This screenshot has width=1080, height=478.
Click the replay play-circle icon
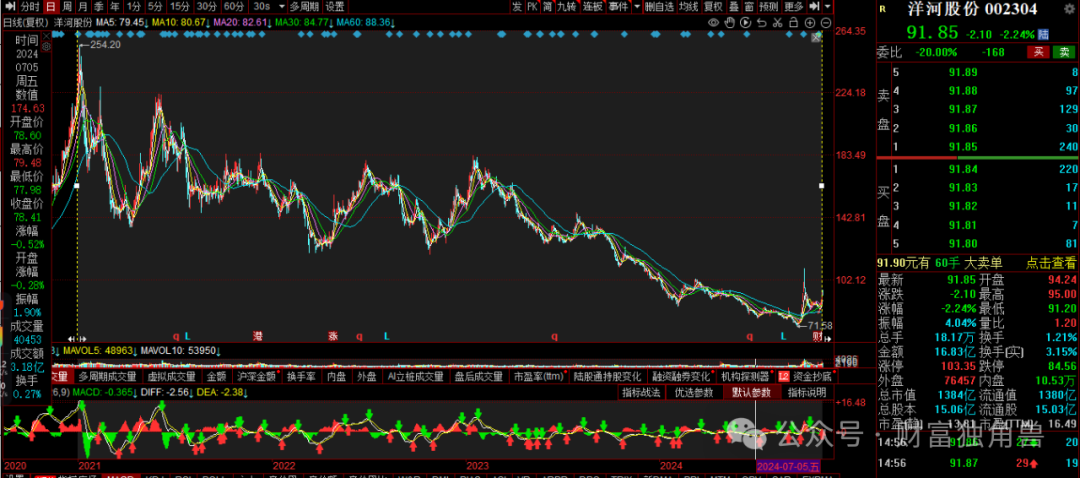pyautogui.click(x=746, y=22)
